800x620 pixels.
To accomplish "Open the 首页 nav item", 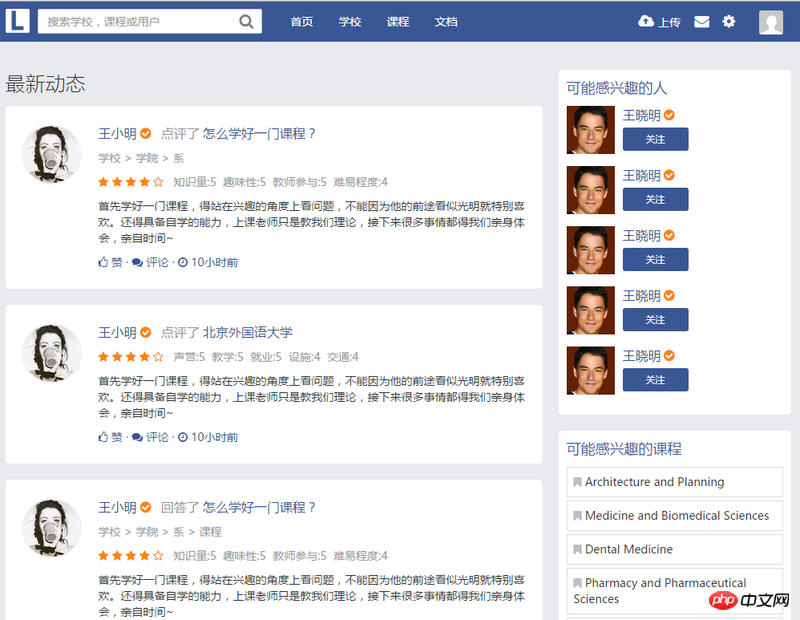I will tap(302, 22).
